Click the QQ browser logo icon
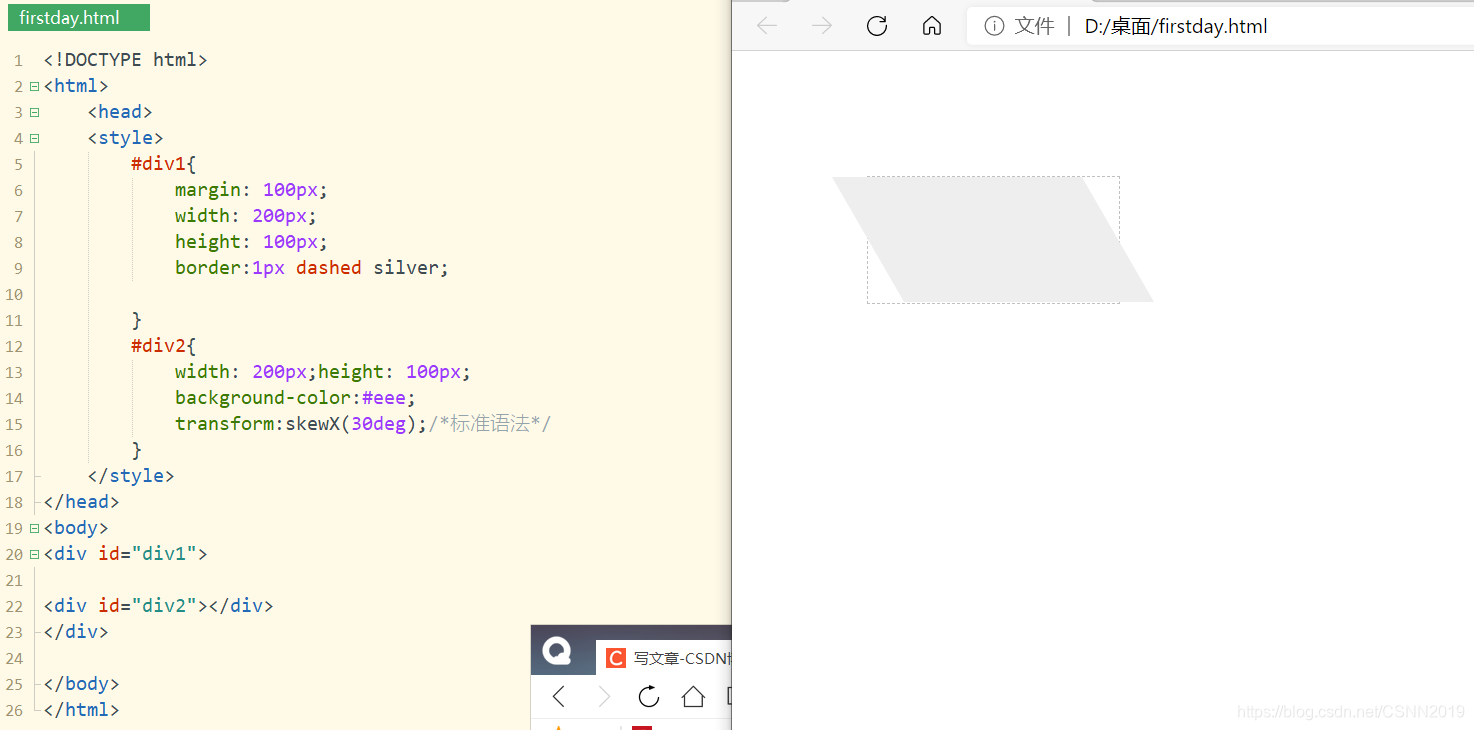The image size is (1474, 730). (x=557, y=651)
